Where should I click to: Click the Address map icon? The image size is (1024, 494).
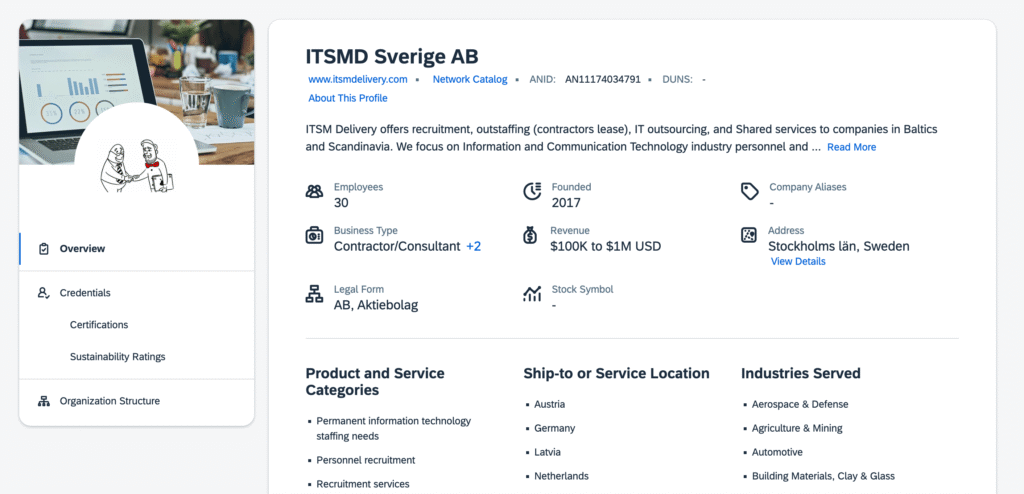tap(749, 235)
